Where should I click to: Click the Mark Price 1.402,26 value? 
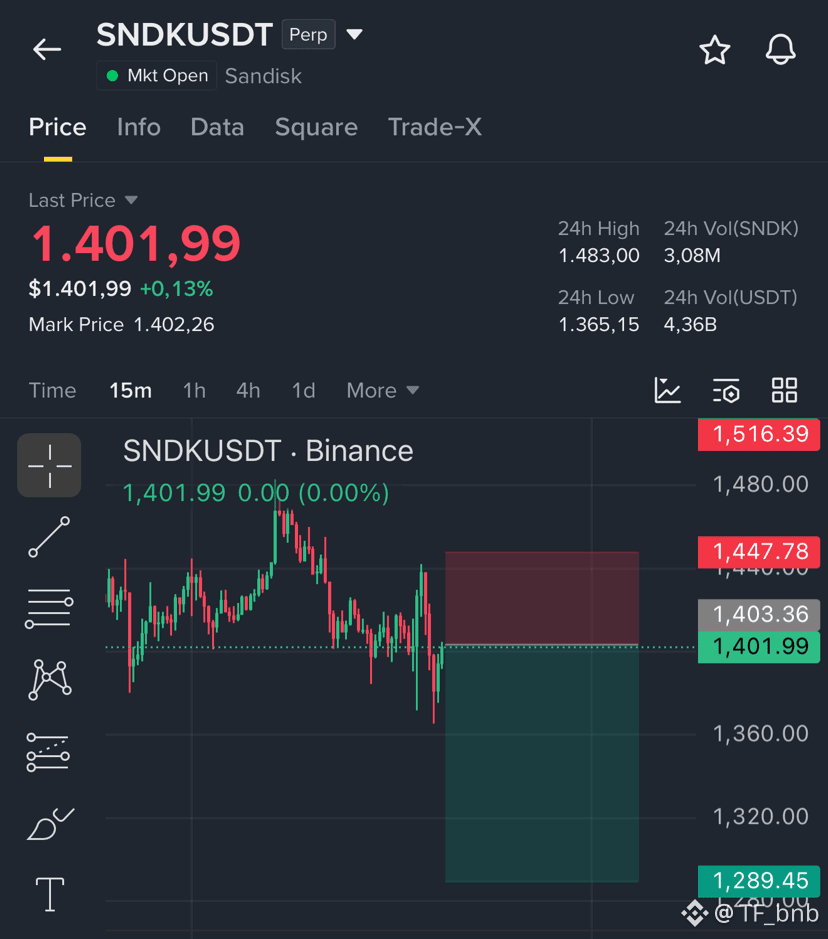click(x=174, y=325)
